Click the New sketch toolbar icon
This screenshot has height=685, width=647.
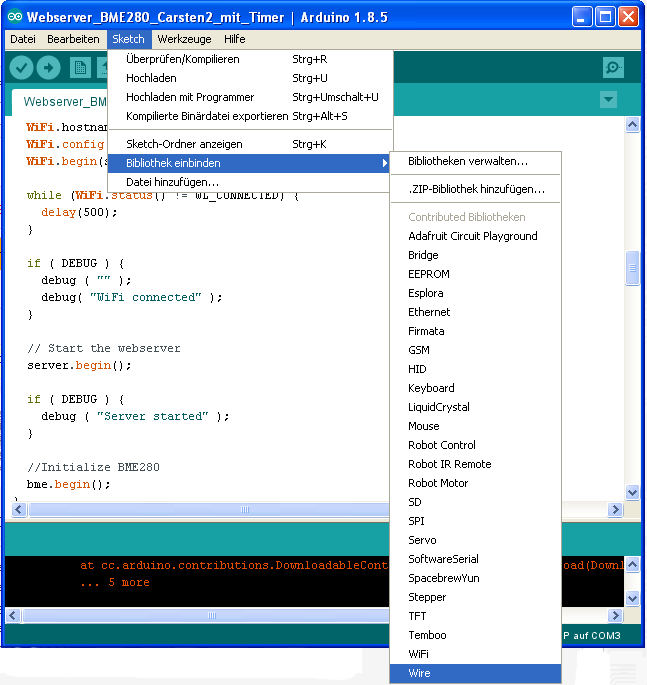point(80,68)
